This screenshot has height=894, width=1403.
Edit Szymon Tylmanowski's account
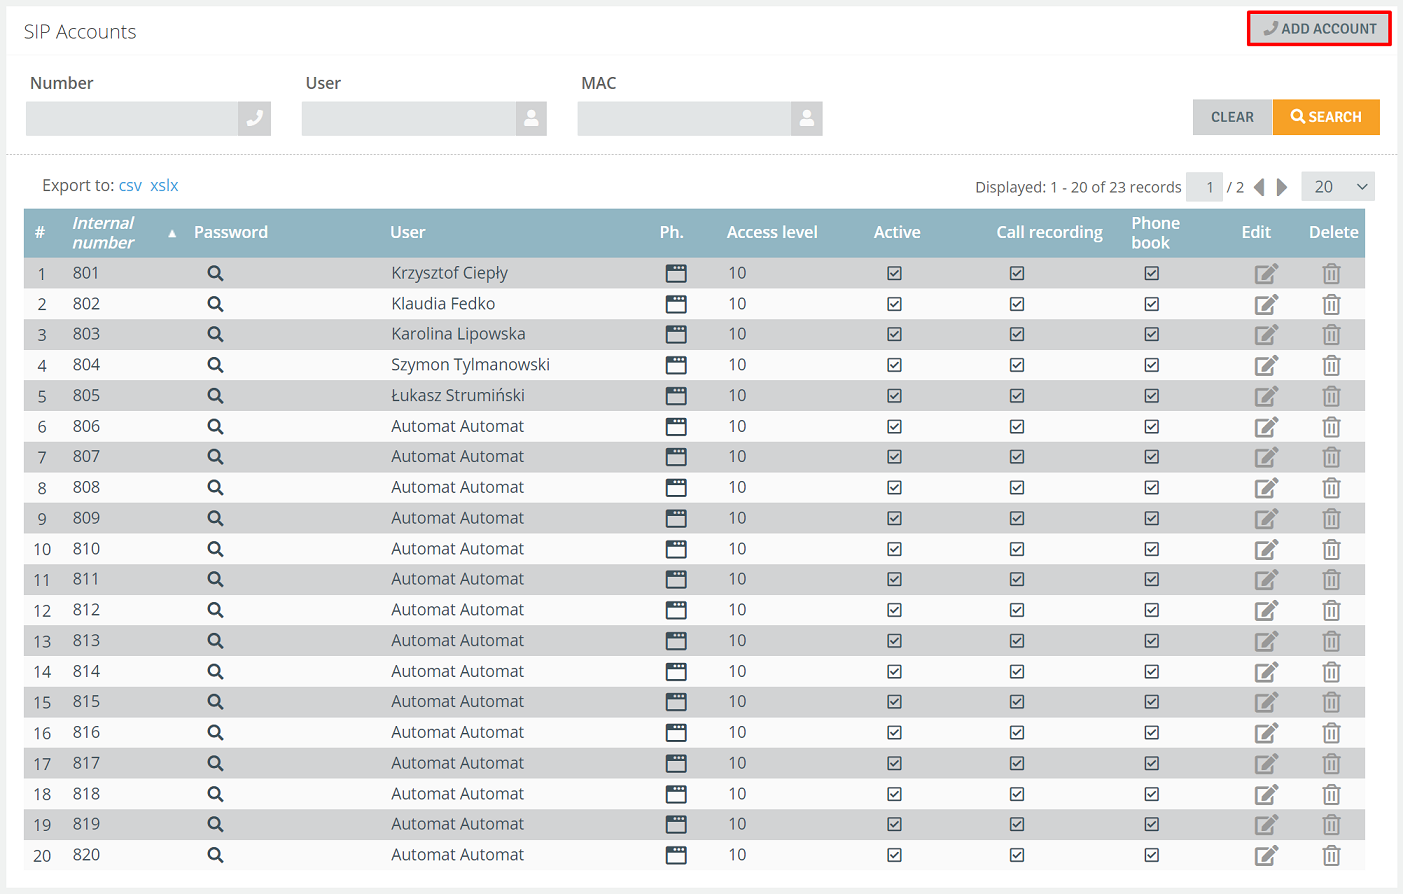[1266, 366]
